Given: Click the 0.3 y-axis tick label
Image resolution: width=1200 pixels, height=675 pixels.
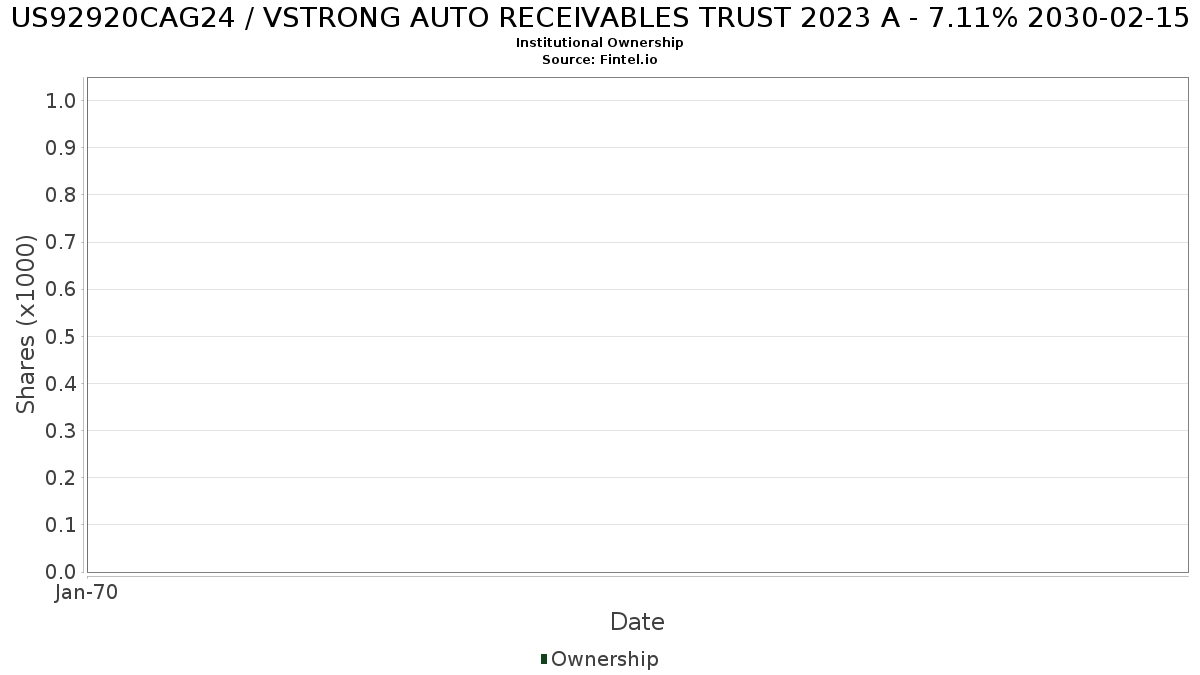Looking at the screenshot, I should [61, 430].
